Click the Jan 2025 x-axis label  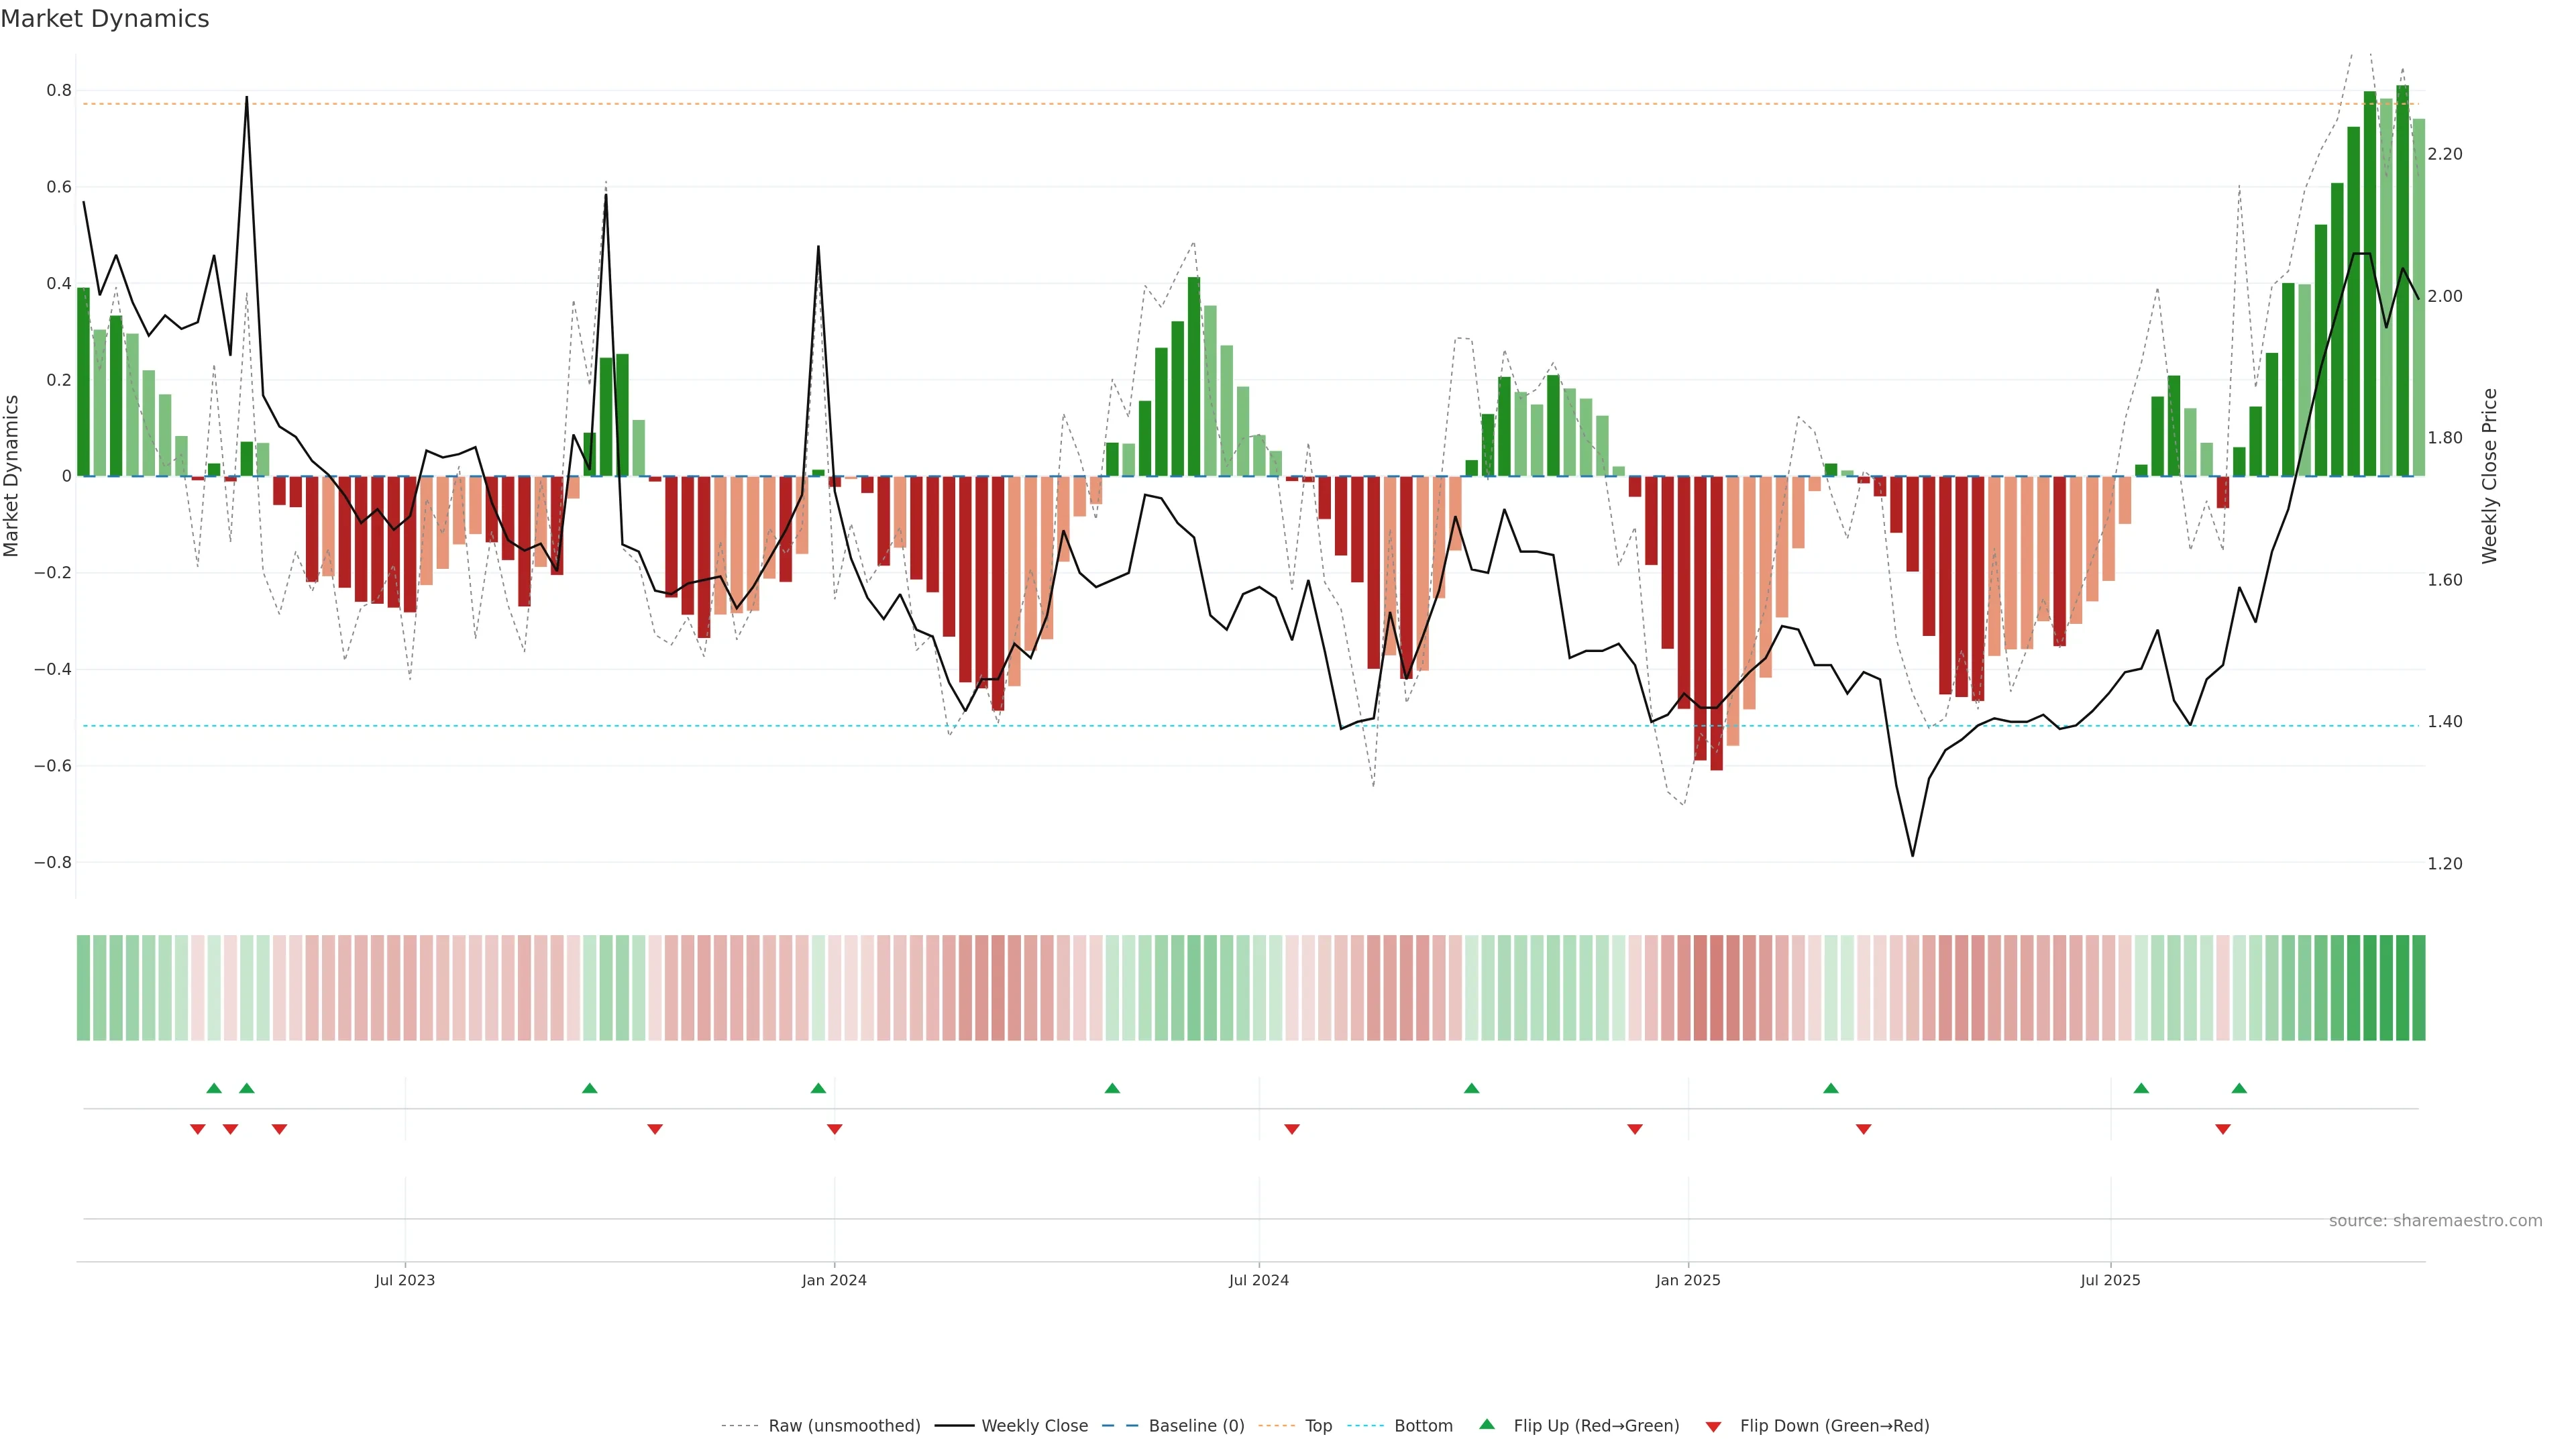point(1688,1280)
